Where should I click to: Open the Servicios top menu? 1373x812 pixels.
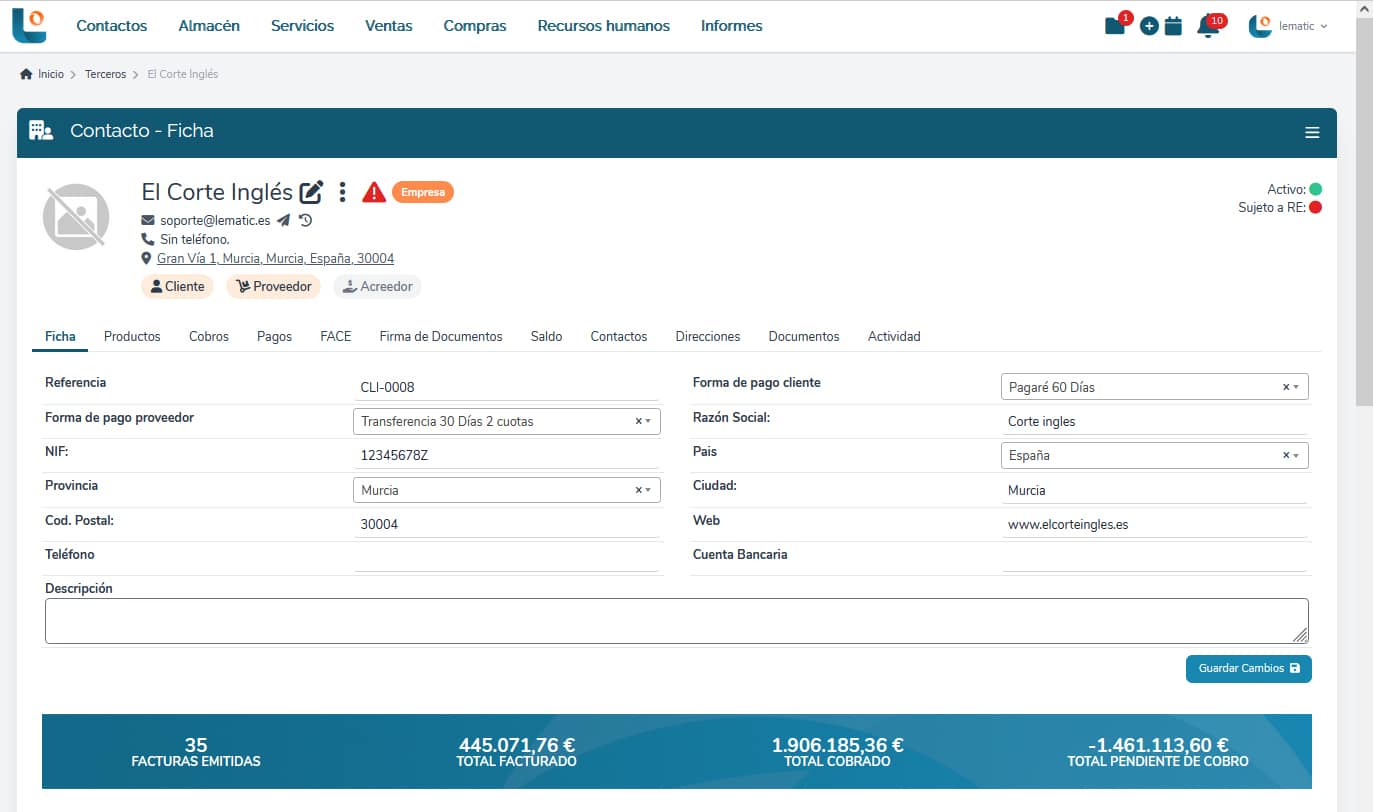[x=302, y=26]
